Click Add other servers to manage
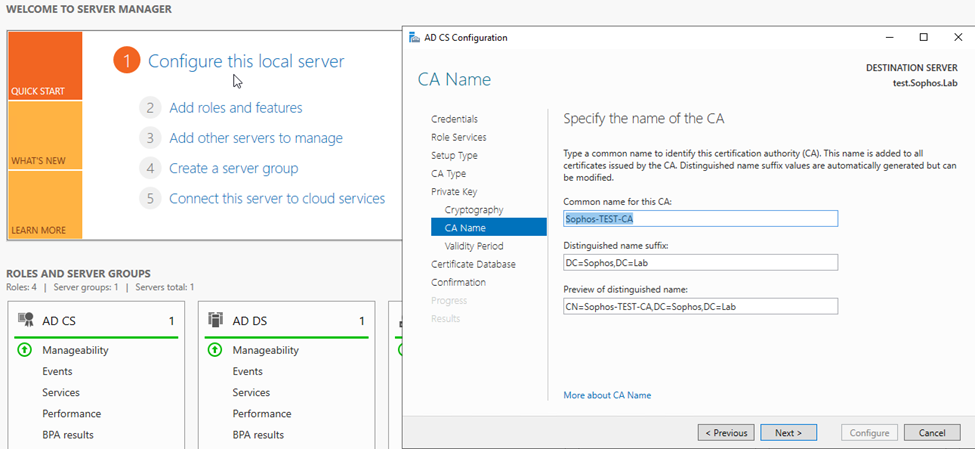The image size is (975, 449). (x=255, y=138)
